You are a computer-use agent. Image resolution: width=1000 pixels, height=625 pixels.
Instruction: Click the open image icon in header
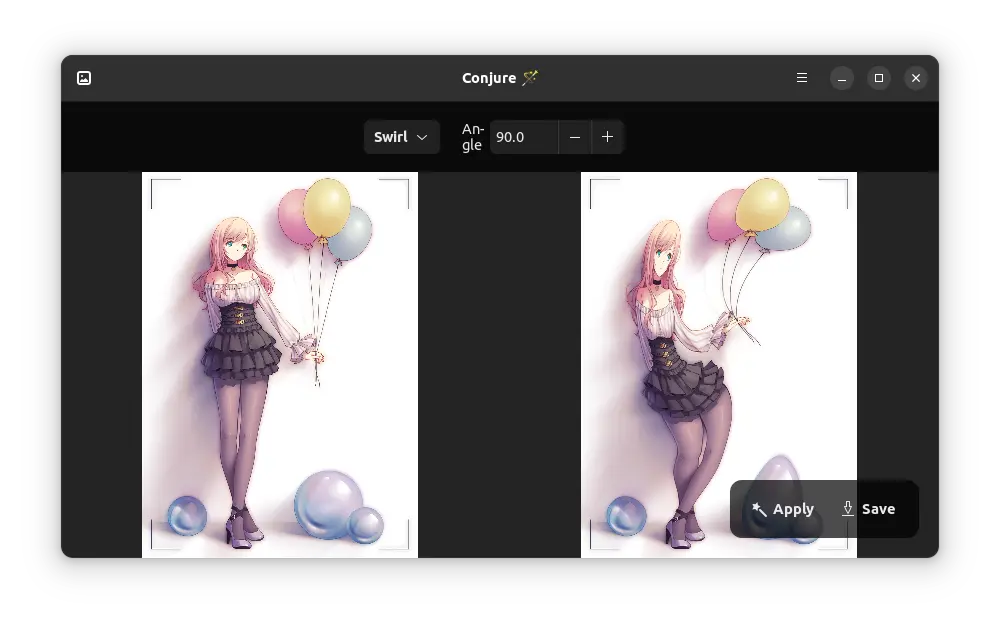point(84,78)
